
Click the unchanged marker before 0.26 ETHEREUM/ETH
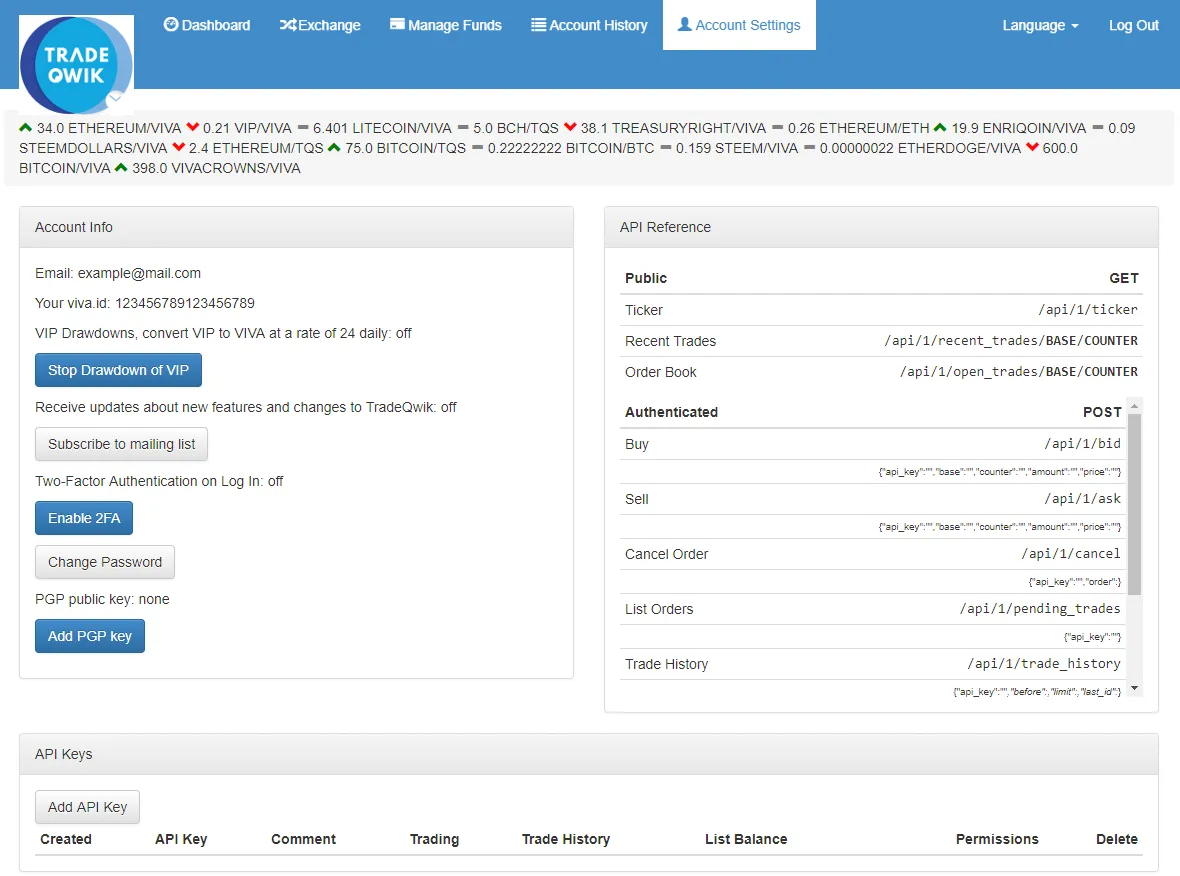click(778, 127)
